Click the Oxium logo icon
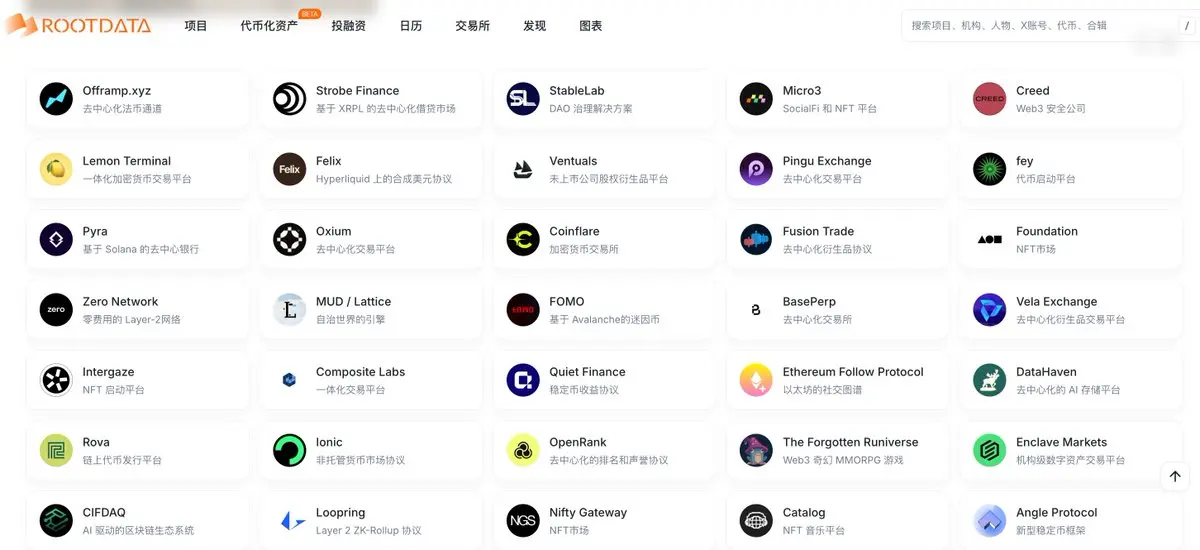1200x550 pixels. coord(290,240)
